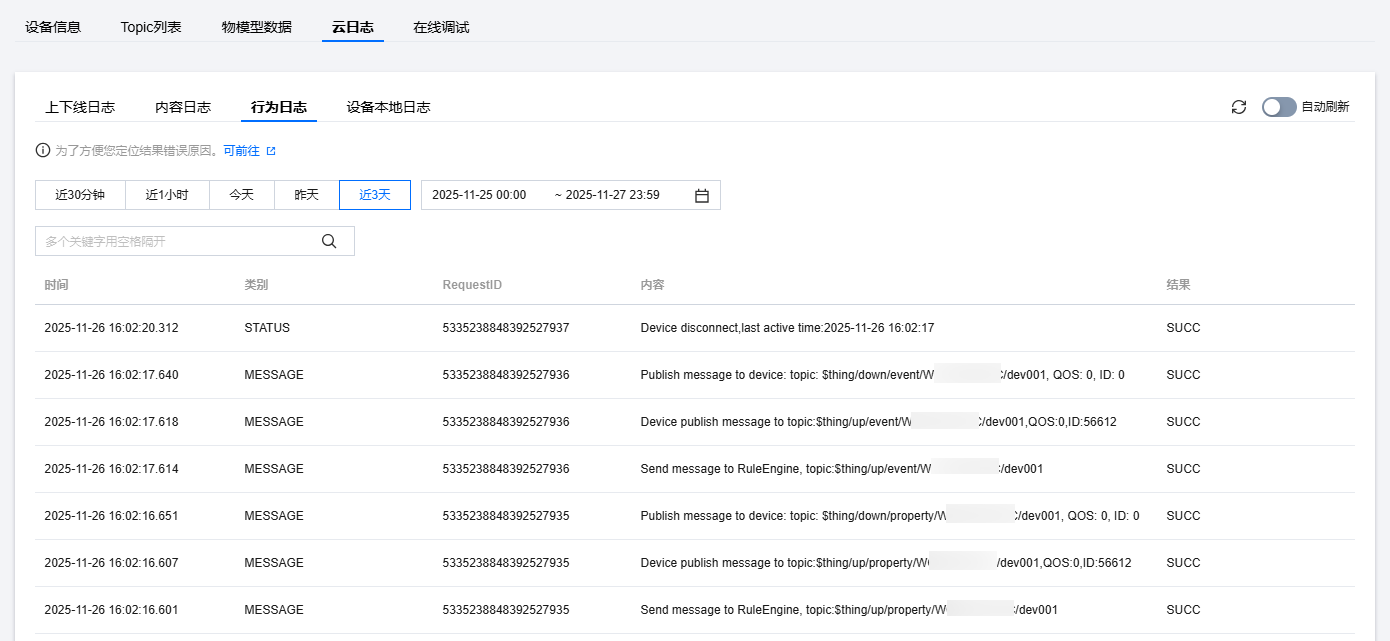Click the calendar icon in date range
The width and height of the screenshot is (1390, 641).
(702, 196)
